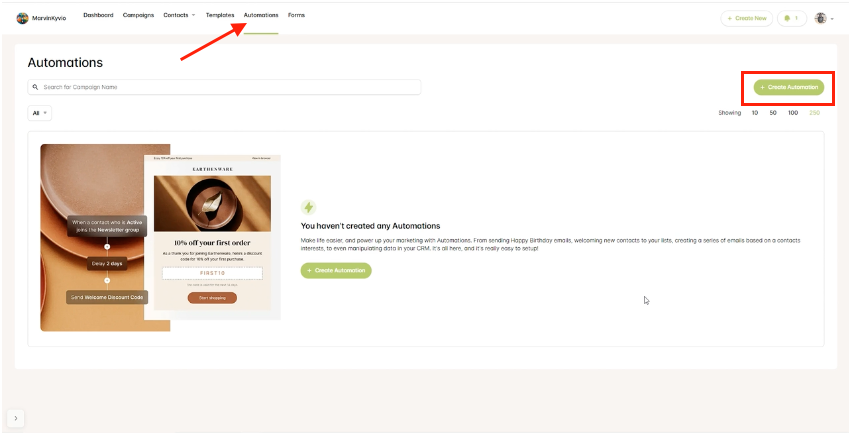
Task: Click the email automation preview image
Action: tap(160, 237)
